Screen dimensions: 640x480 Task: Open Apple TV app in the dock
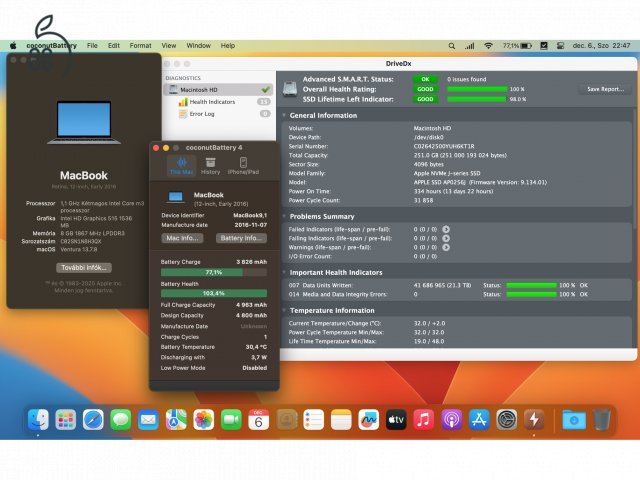(x=396, y=420)
